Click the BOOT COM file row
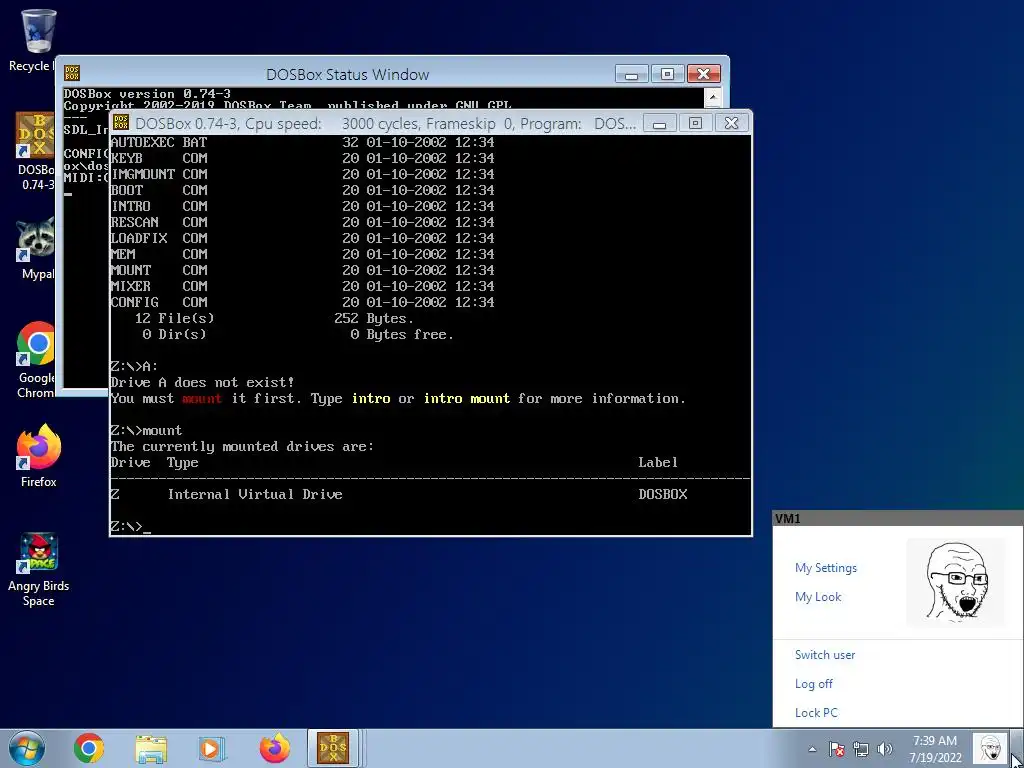1024x768 pixels. click(302, 190)
